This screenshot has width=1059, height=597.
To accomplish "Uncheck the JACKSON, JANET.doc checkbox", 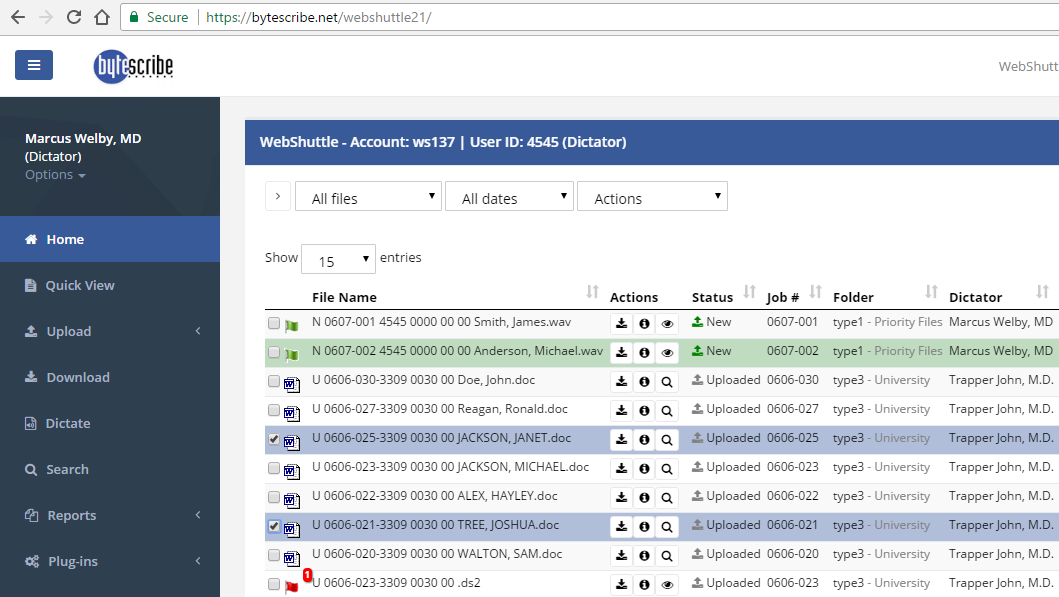I will tap(274, 439).
